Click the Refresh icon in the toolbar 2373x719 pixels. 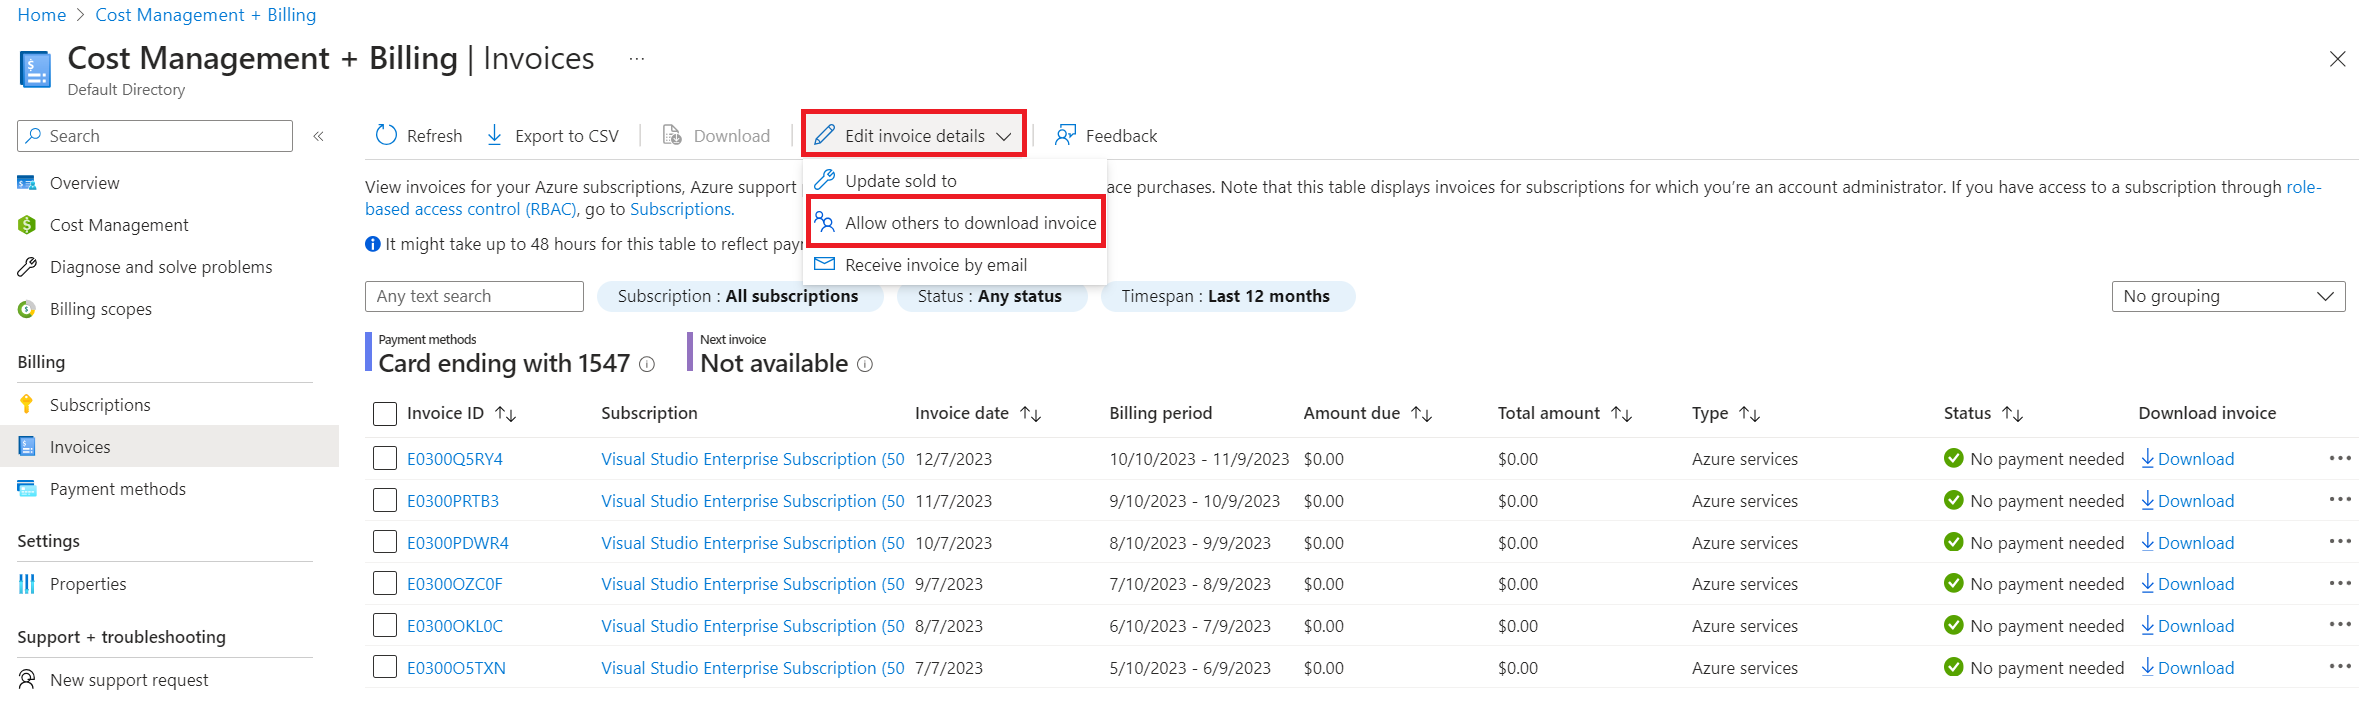pyautogui.click(x=386, y=135)
